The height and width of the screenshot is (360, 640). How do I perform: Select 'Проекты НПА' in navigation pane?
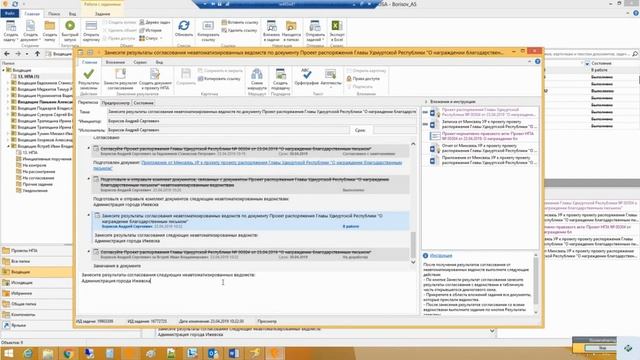point(24,251)
